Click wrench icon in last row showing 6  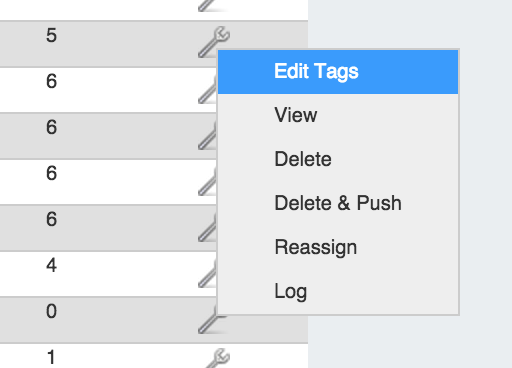(207, 227)
